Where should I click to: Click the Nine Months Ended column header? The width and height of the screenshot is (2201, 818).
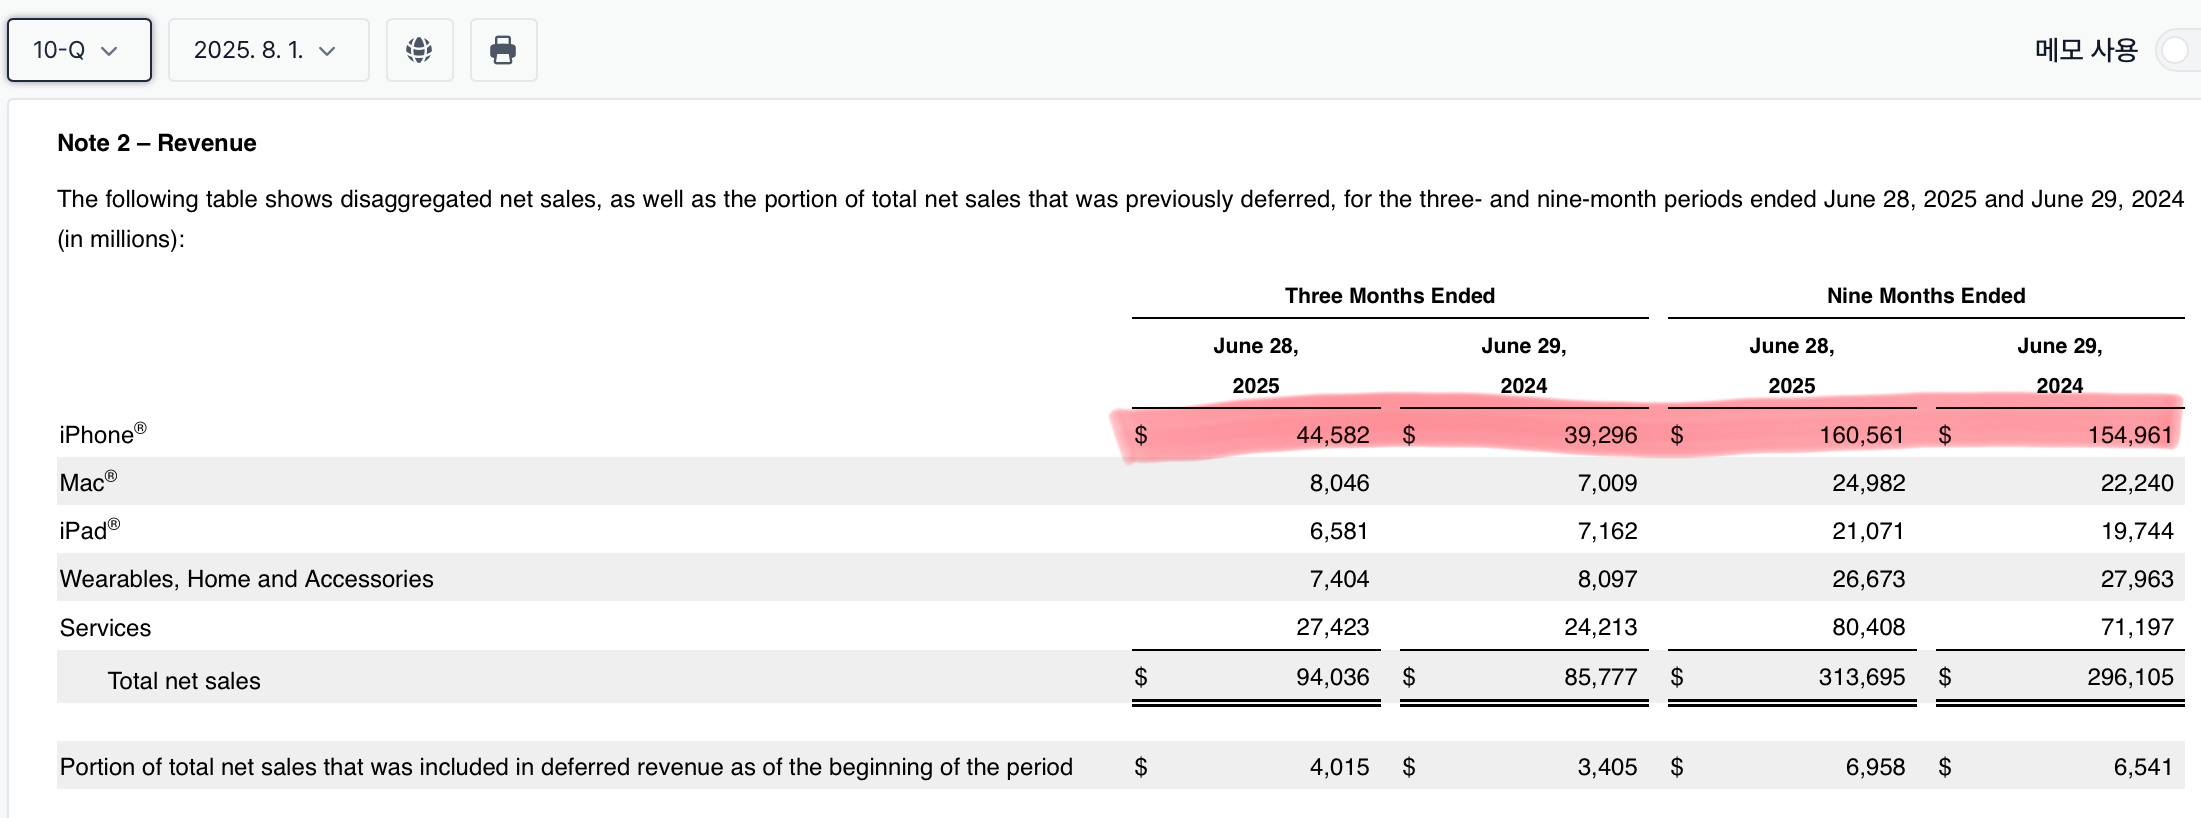[1925, 296]
